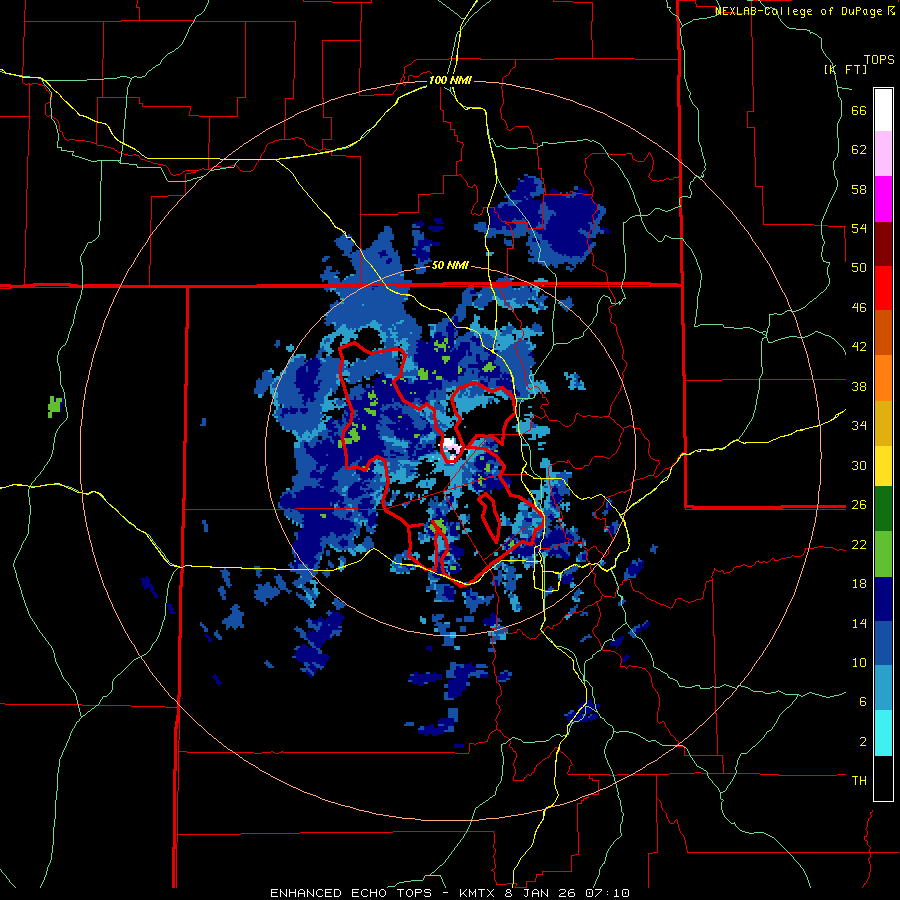900x900 pixels.
Task: Click the '100 NMI' range ring label
Action: pyautogui.click(x=450, y=80)
